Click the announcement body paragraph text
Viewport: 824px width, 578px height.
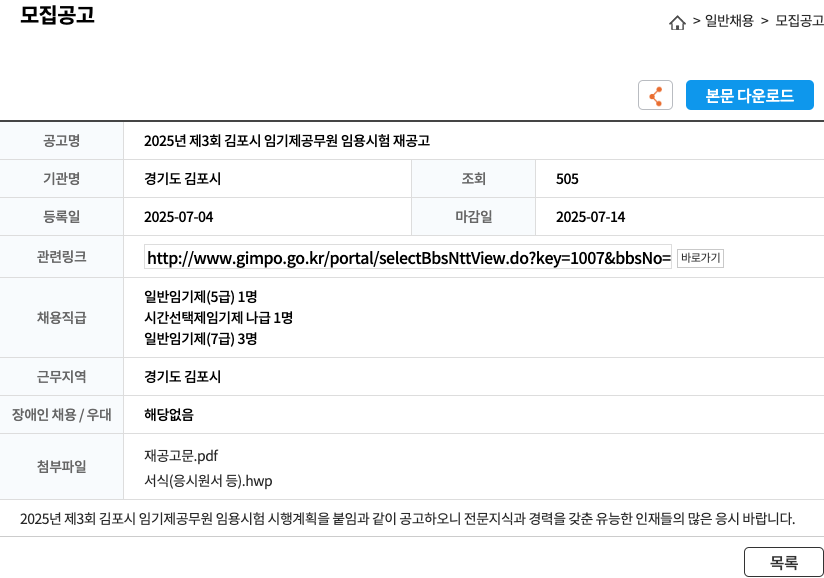(407, 519)
